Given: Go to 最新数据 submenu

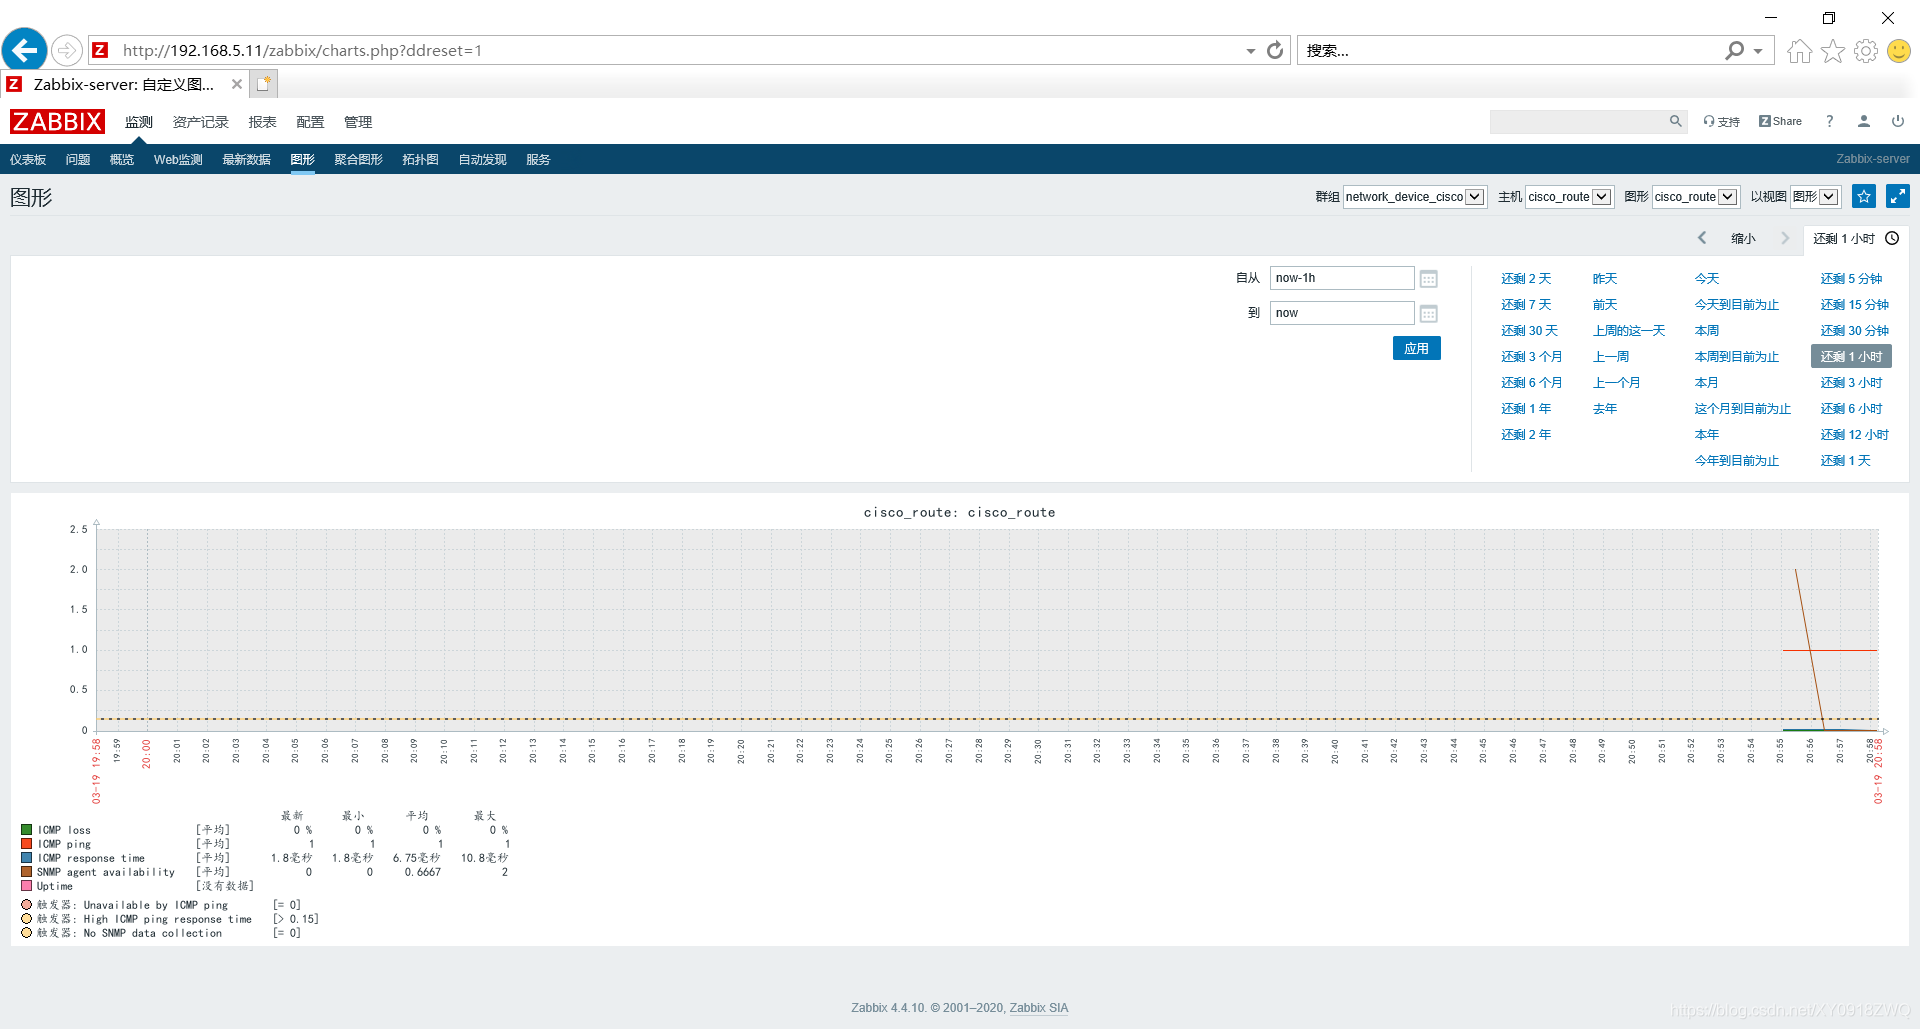Looking at the screenshot, I should tap(246, 160).
